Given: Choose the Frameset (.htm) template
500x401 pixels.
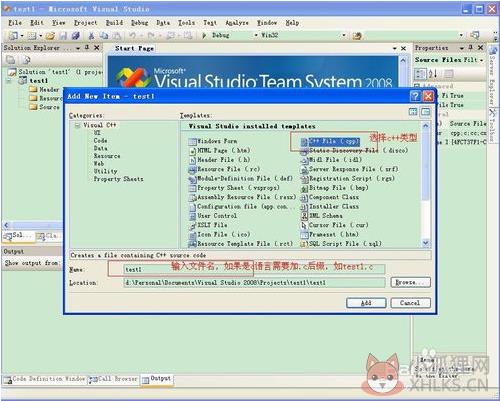Looking at the screenshot, I should point(330,235).
